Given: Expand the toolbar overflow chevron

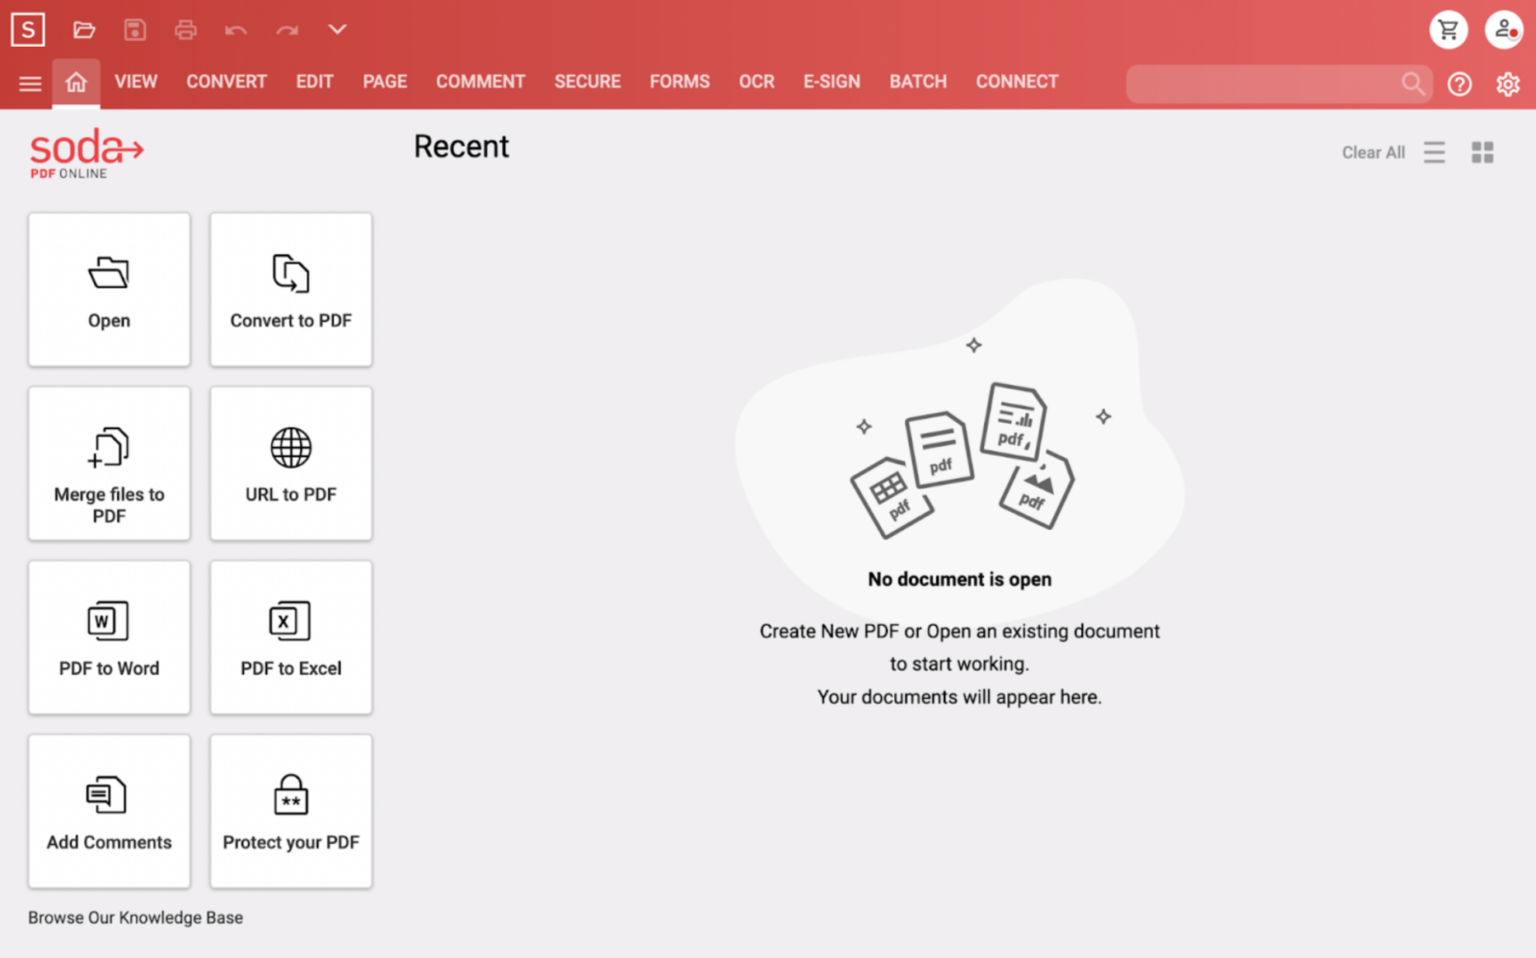Looking at the screenshot, I should [337, 29].
